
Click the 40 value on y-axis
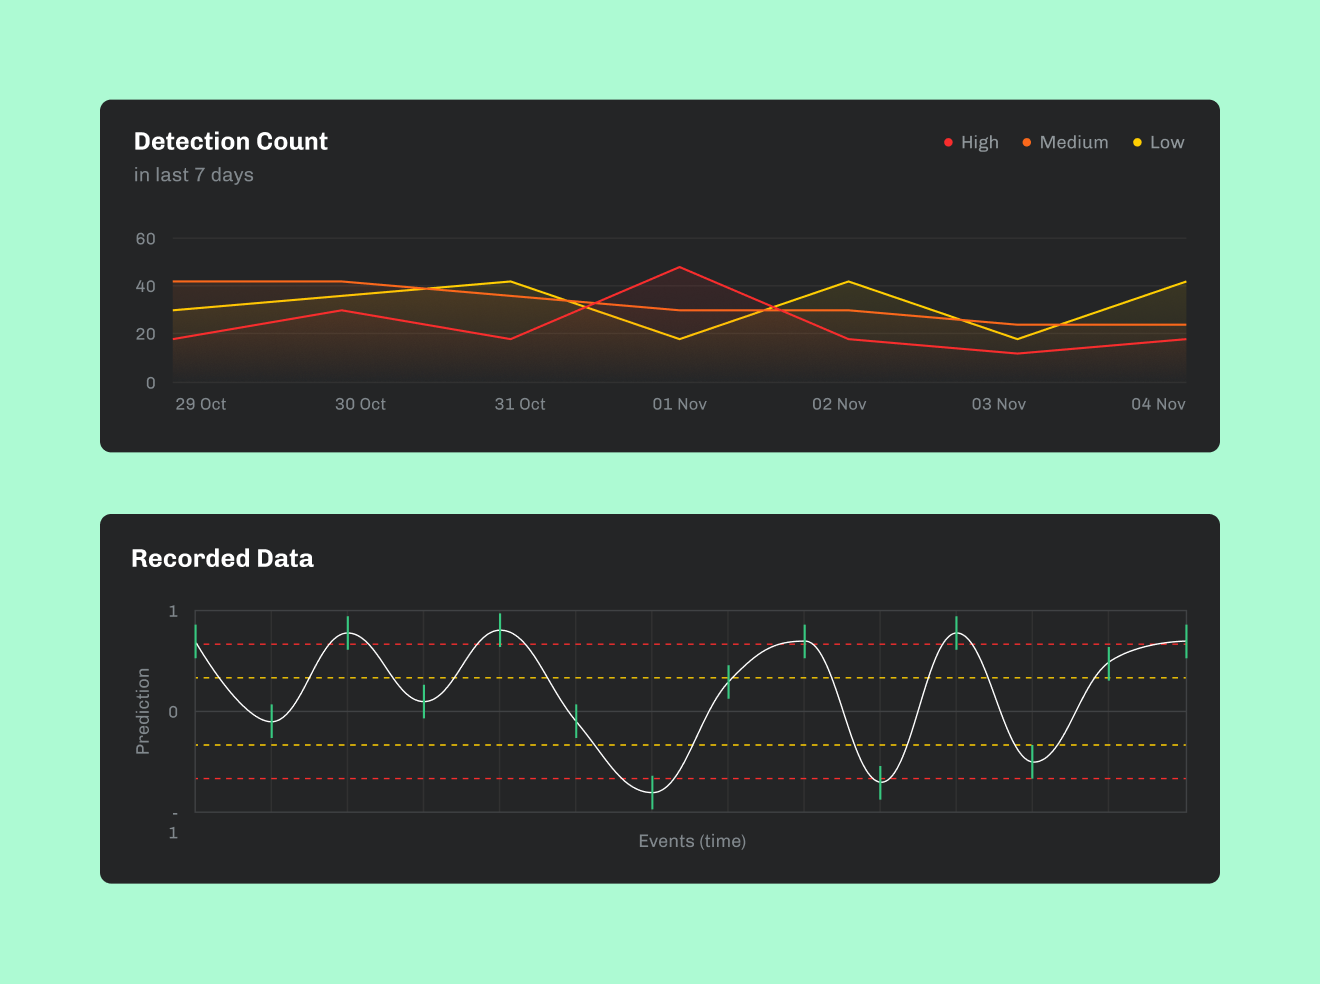(x=146, y=286)
